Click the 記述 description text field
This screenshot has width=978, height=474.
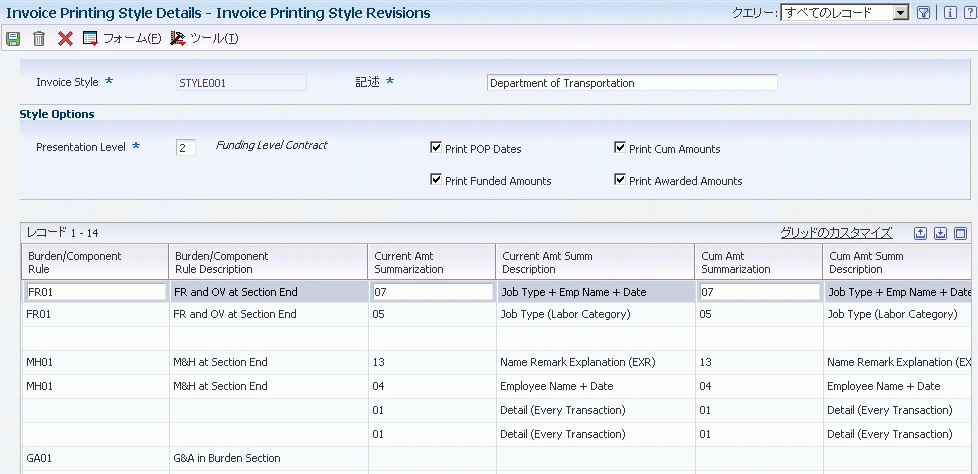(x=631, y=83)
